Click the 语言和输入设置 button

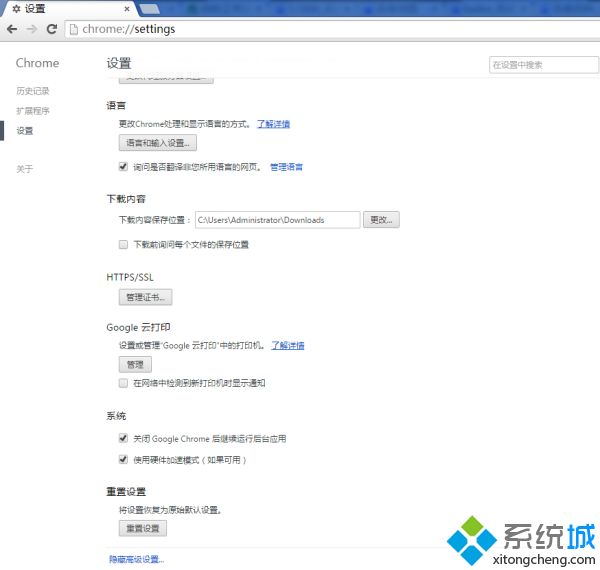[158, 143]
